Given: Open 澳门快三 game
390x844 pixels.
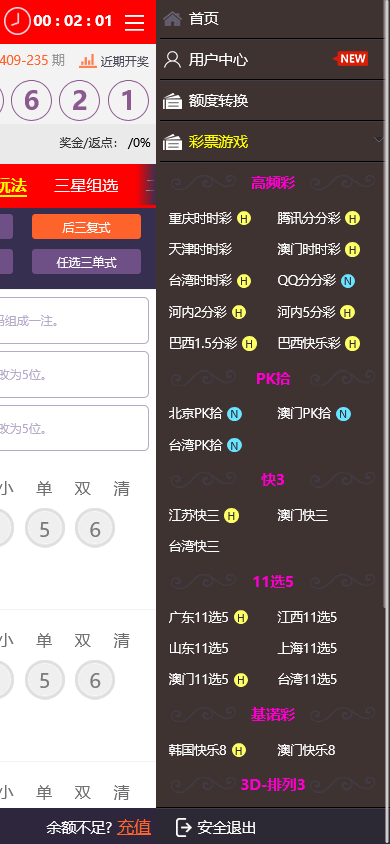Looking at the screenshot, I should (x=302, y=516).
